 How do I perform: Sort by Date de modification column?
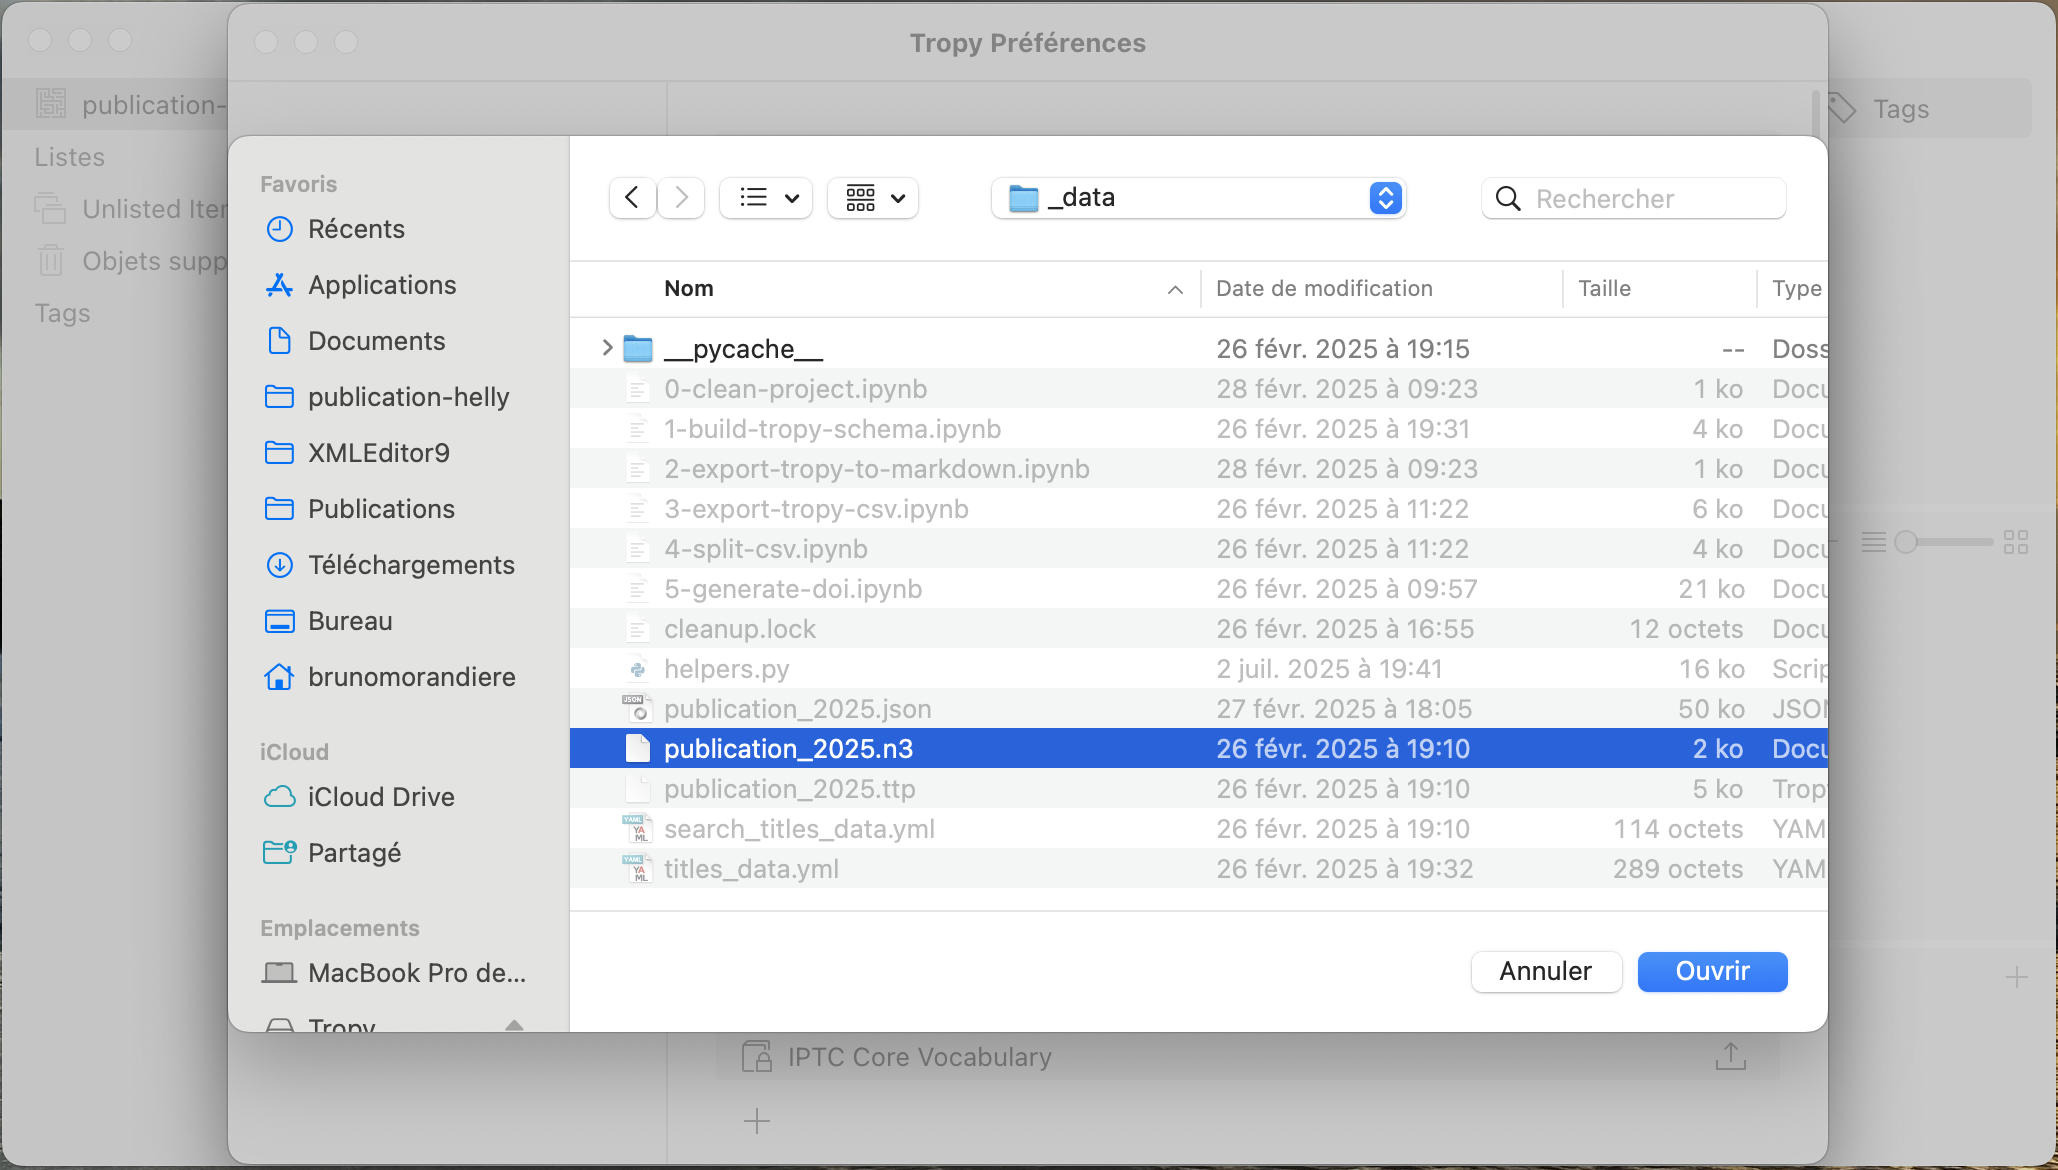(x=1324, y=288)
